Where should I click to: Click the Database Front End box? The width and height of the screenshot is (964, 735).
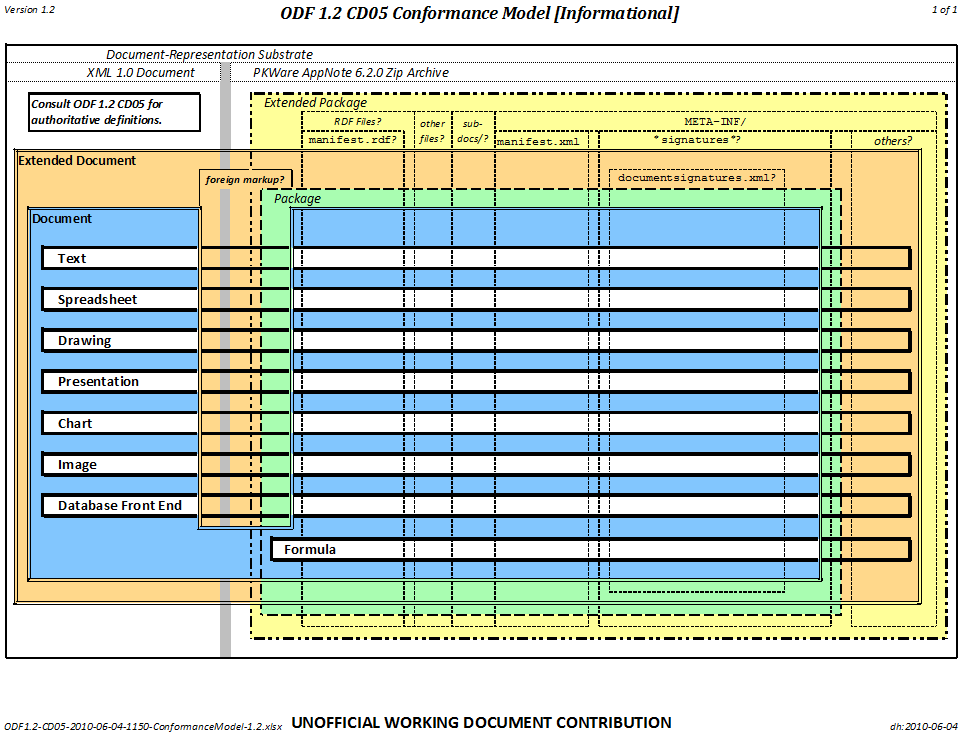(x=119, y=506)
